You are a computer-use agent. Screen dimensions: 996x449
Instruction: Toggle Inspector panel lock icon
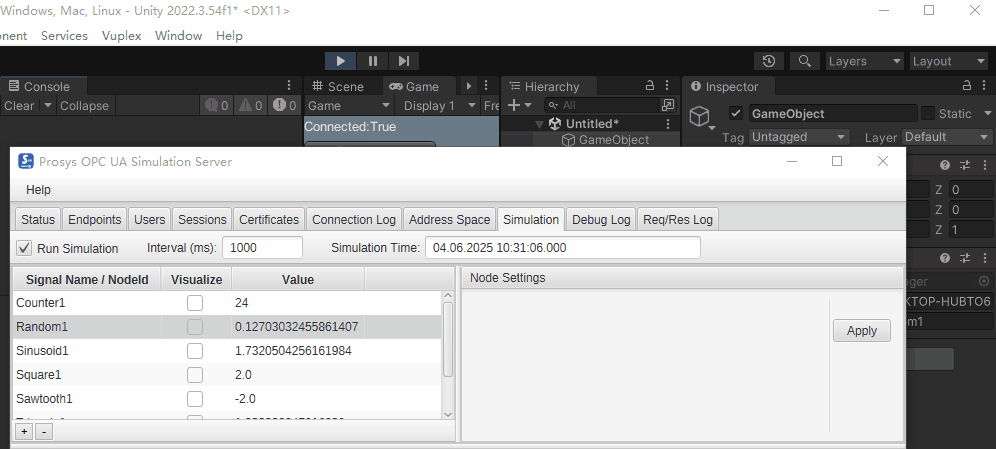tap(967, 85)
